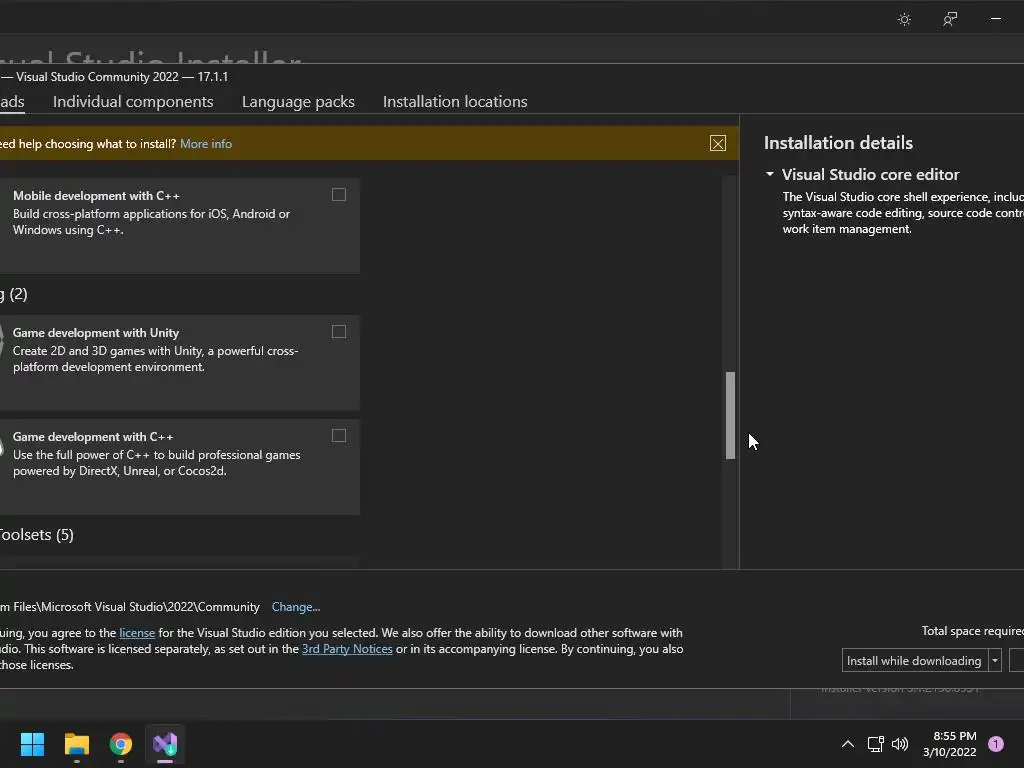This screenshot has width=1024, height=768.
Task: Open Installation locations tab
Action: tap(455, 102)
